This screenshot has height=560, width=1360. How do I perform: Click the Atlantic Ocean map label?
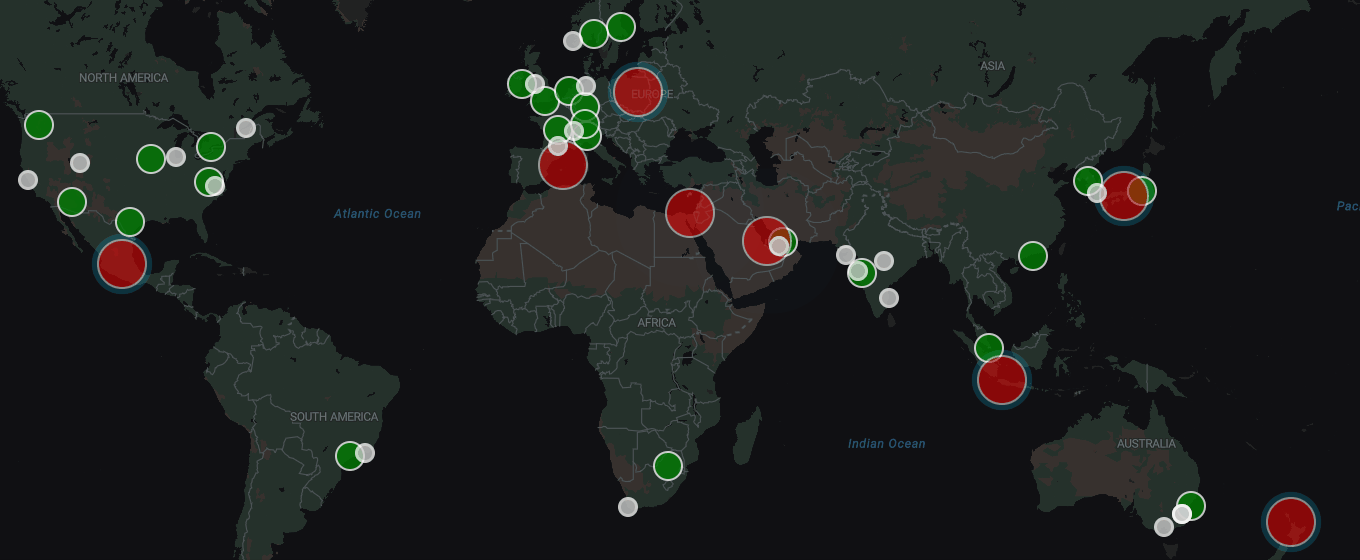click(377, 214)
